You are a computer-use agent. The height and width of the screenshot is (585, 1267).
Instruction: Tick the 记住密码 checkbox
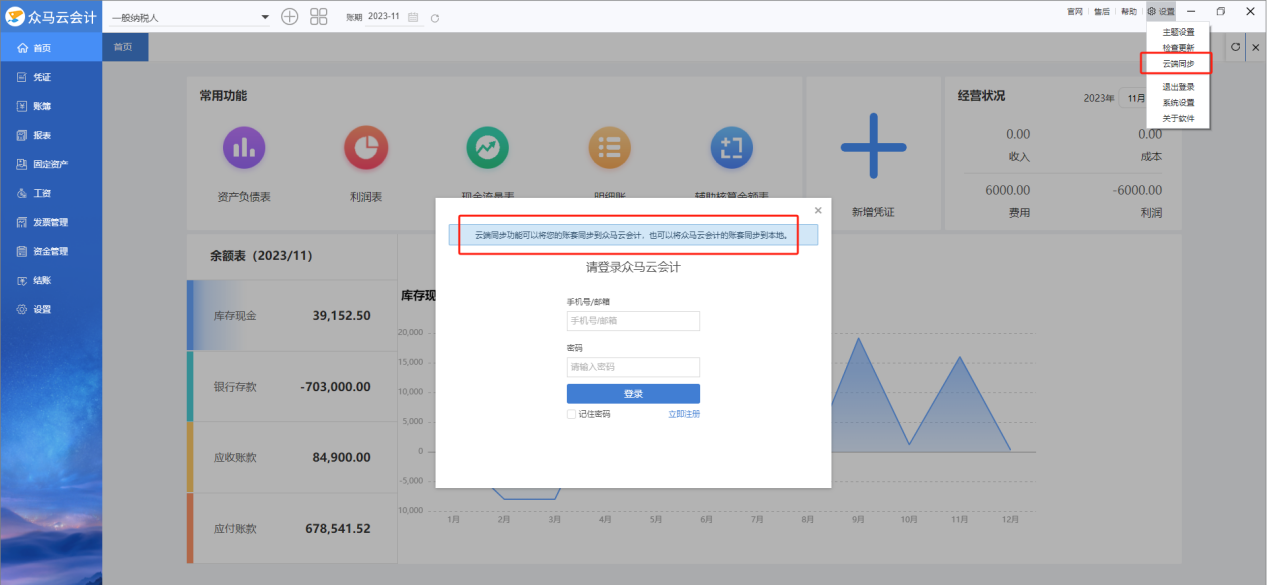571,414
